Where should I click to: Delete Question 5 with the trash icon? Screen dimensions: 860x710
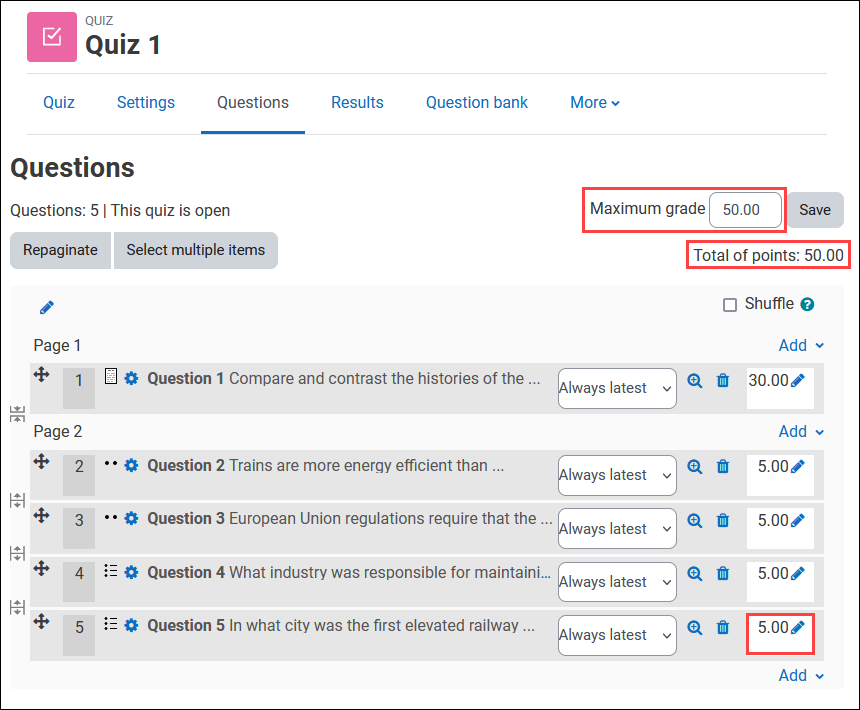click(x=723, y=627)
